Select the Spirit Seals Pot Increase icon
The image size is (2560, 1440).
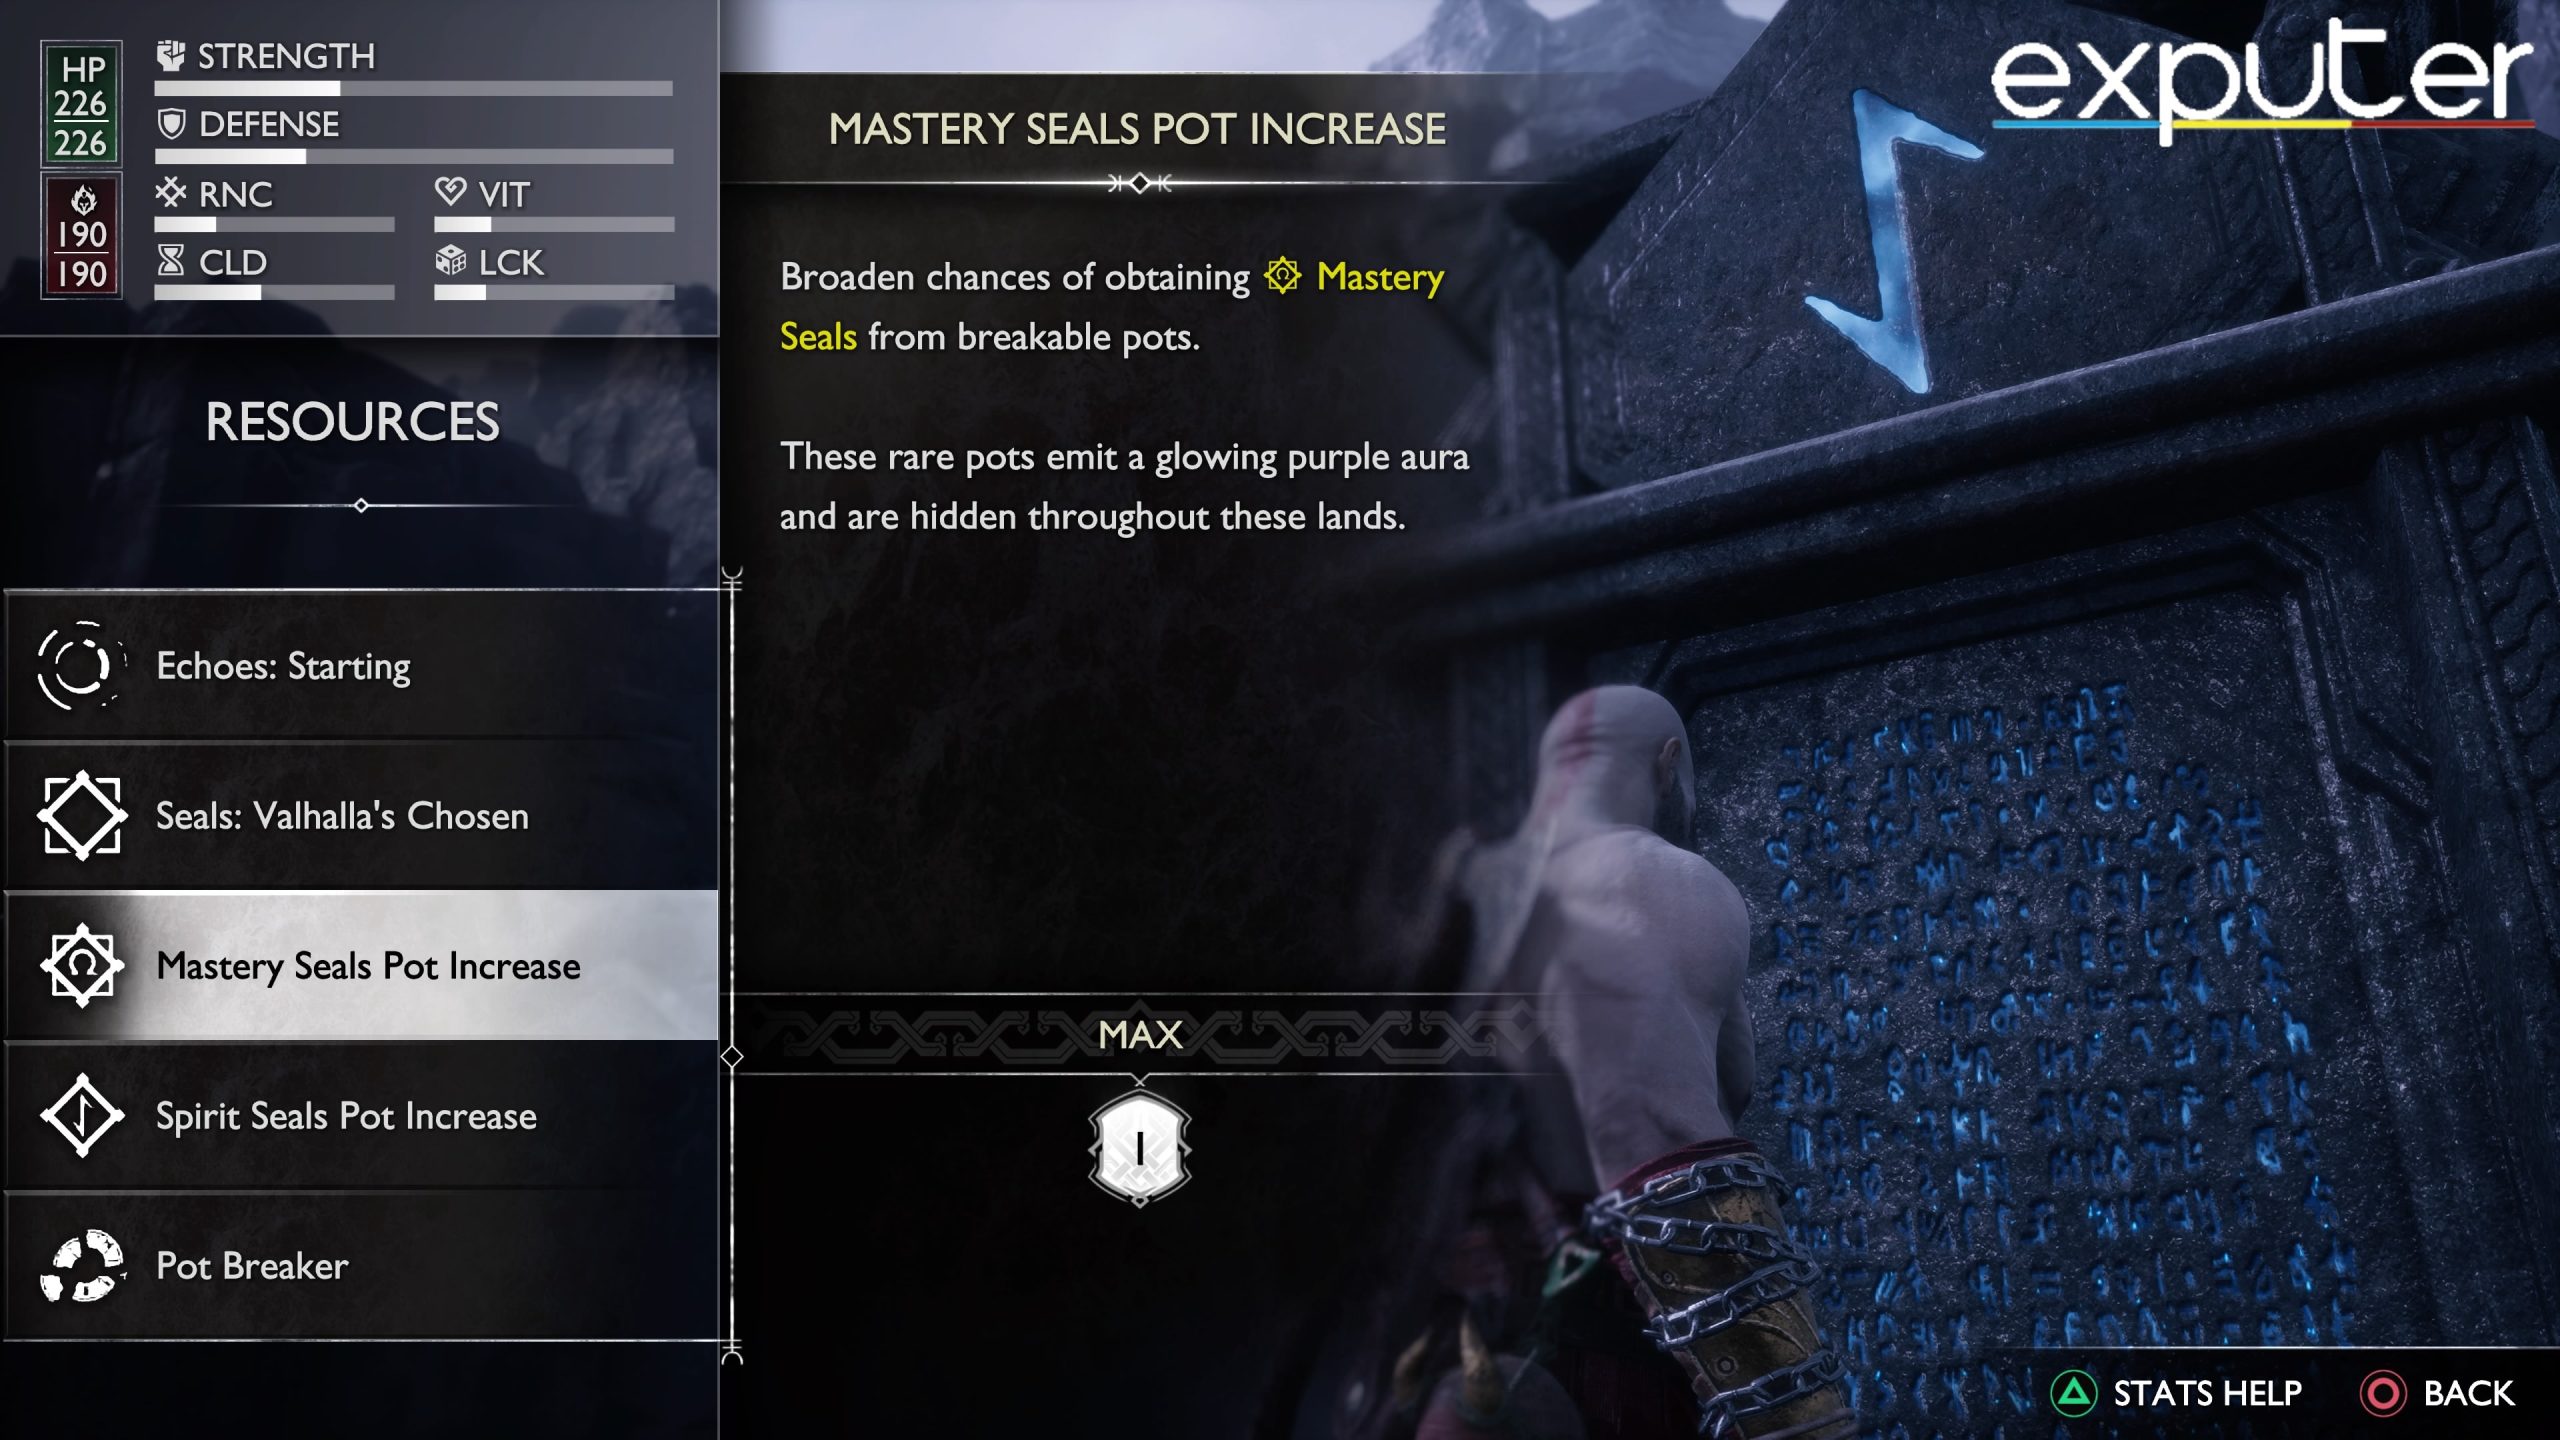(x=83, y=1115)
